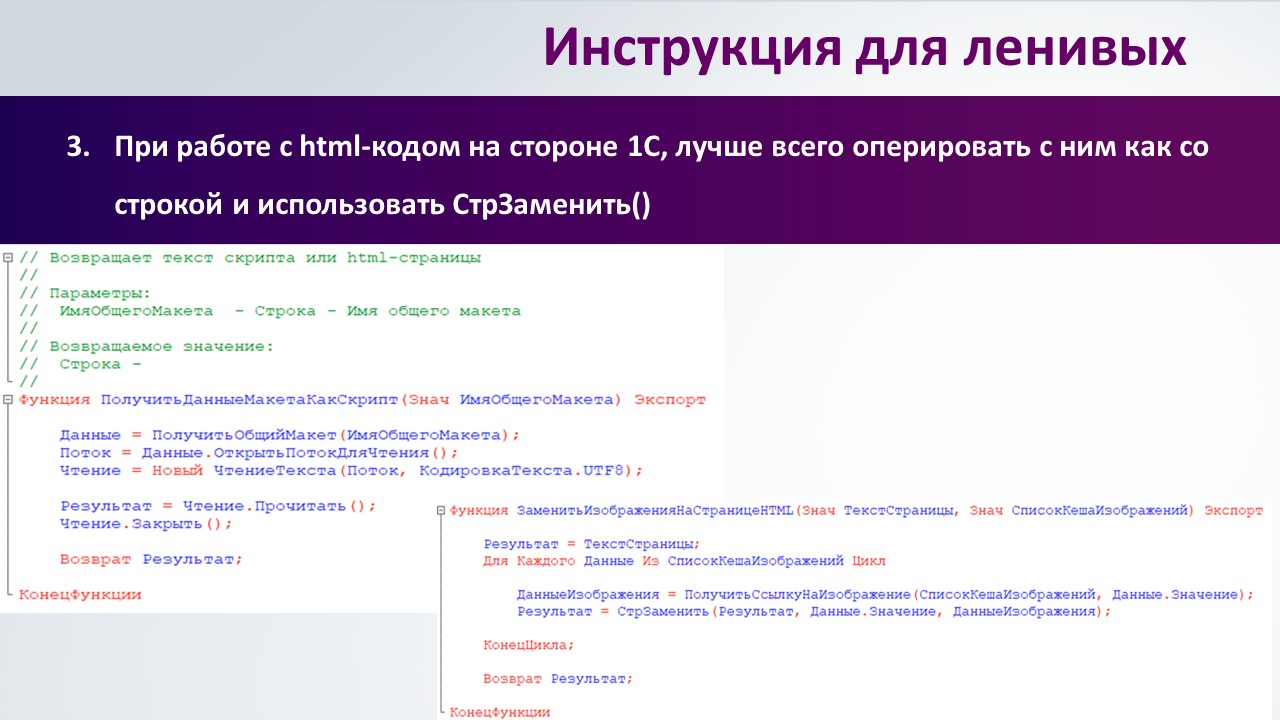
Task: Click function name ПолучитьДанныеМакетаКакСкрипт in its declaration
Action: (249, 400)
